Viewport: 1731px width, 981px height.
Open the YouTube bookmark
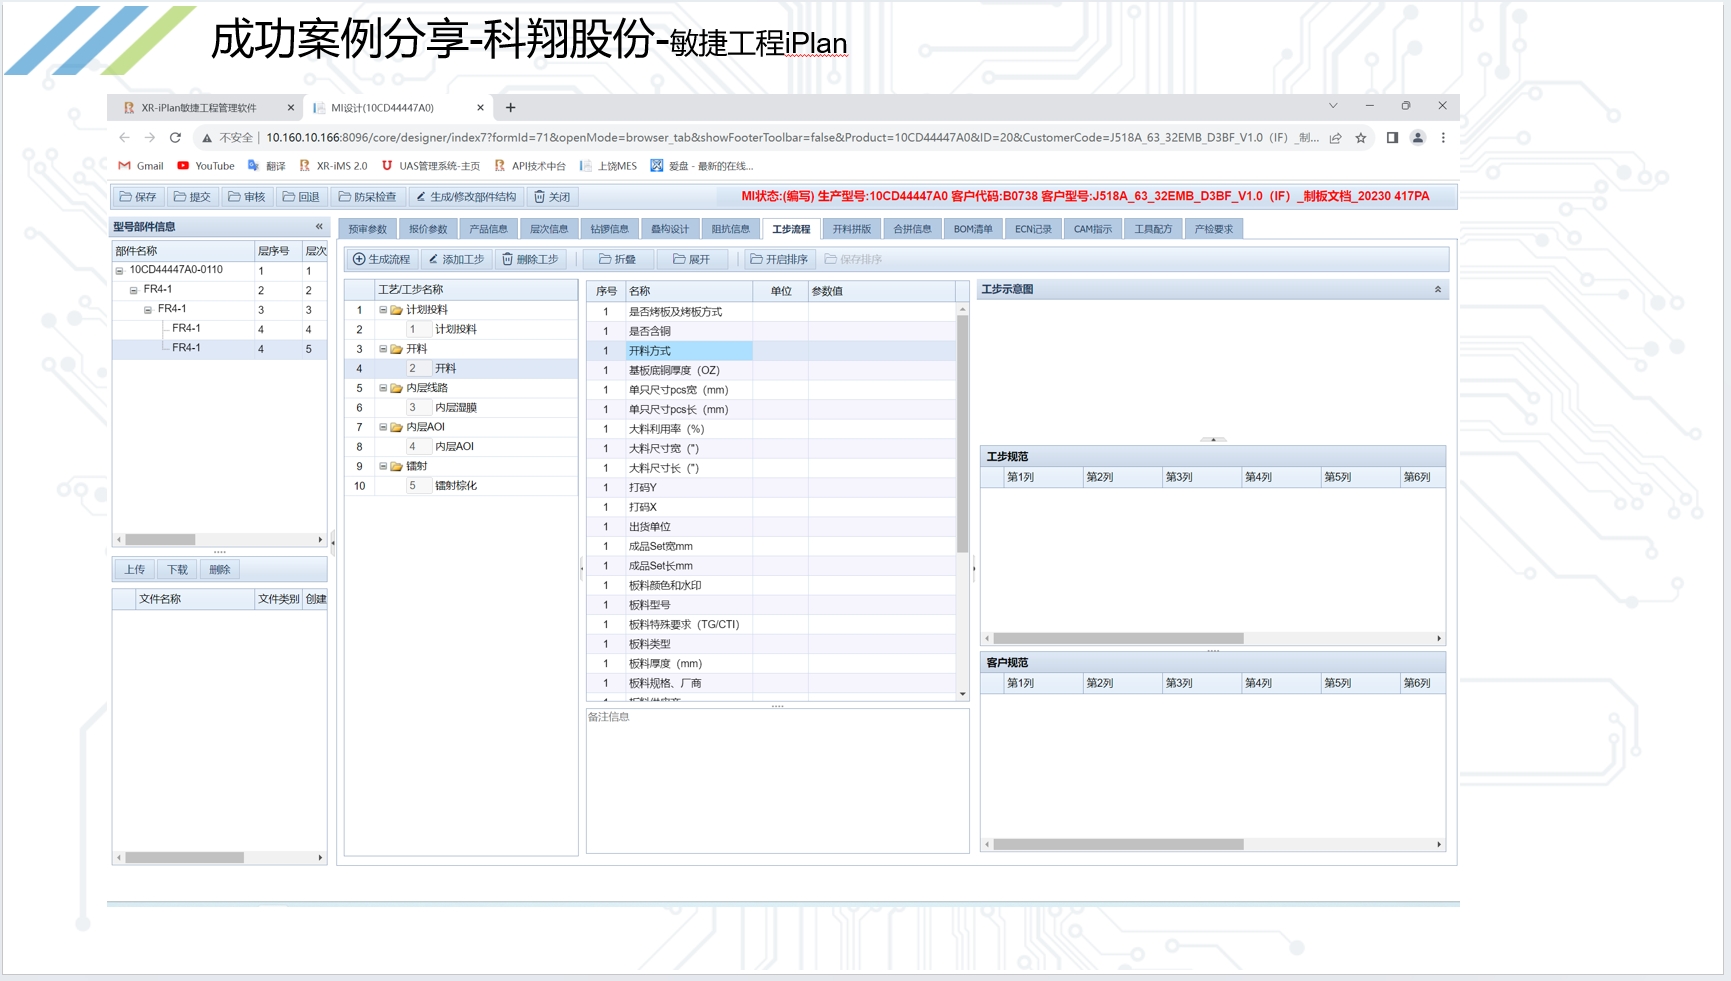(x=205, y=166)
